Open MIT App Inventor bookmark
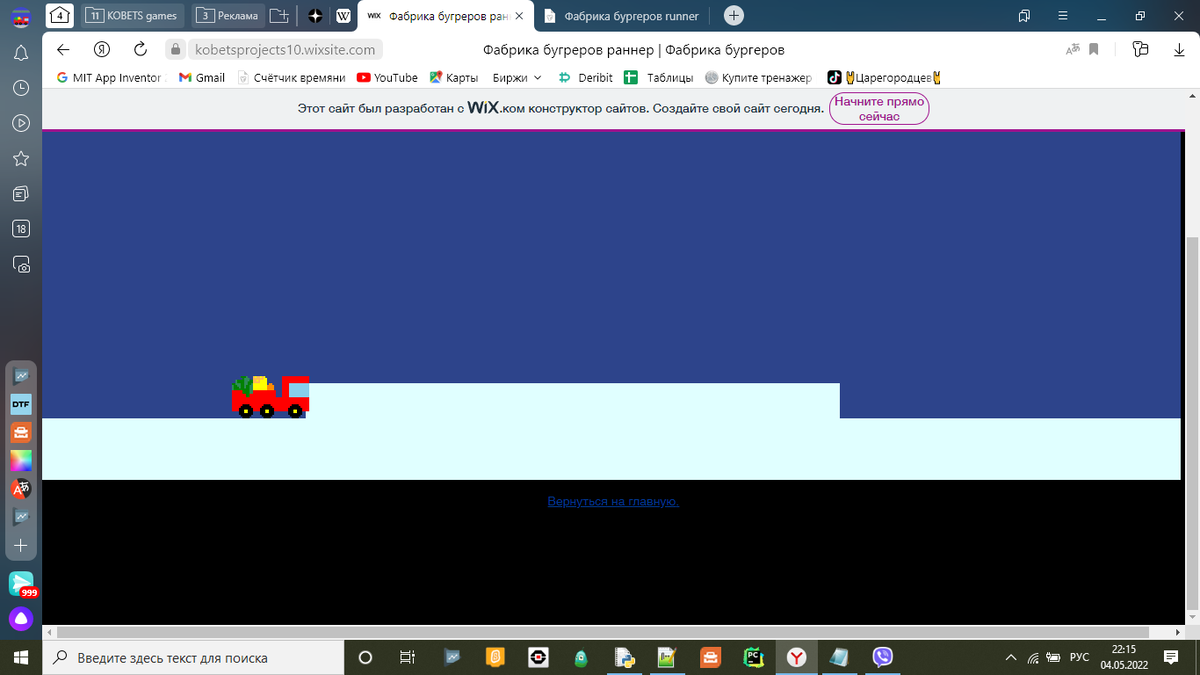Image resolution: width=1200 pixels, height=675 pixels. [x=108, y=77]
